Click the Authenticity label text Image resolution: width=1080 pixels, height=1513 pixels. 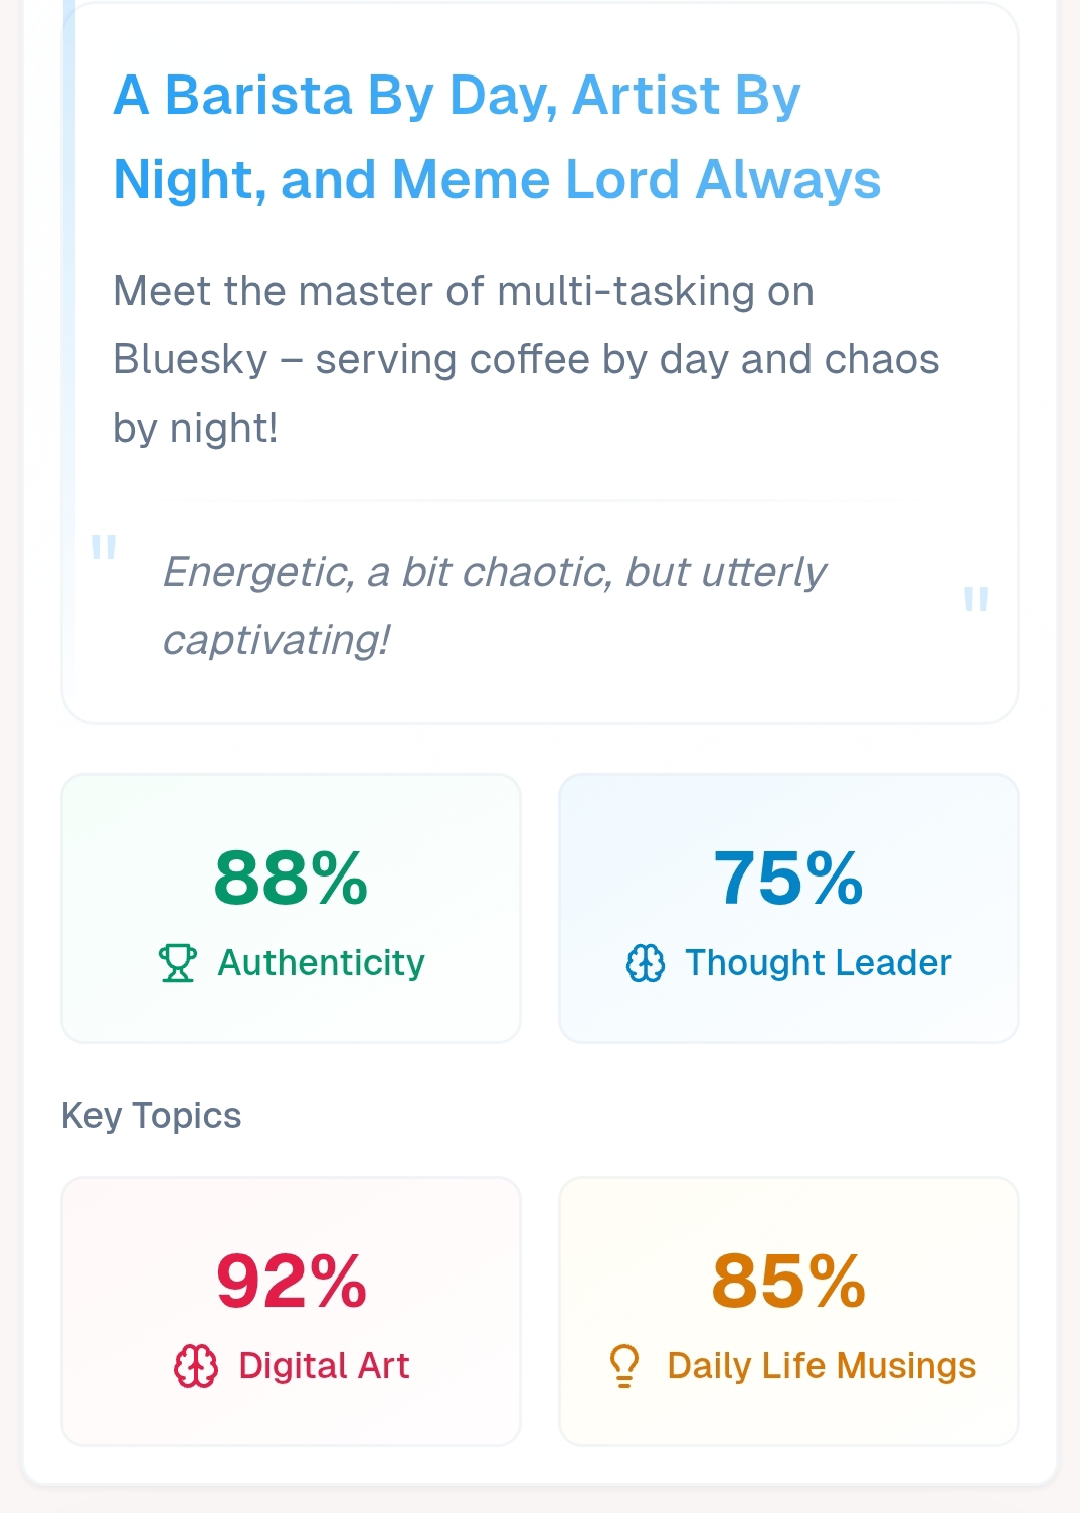pyautogui.click(x=321, y=963)
